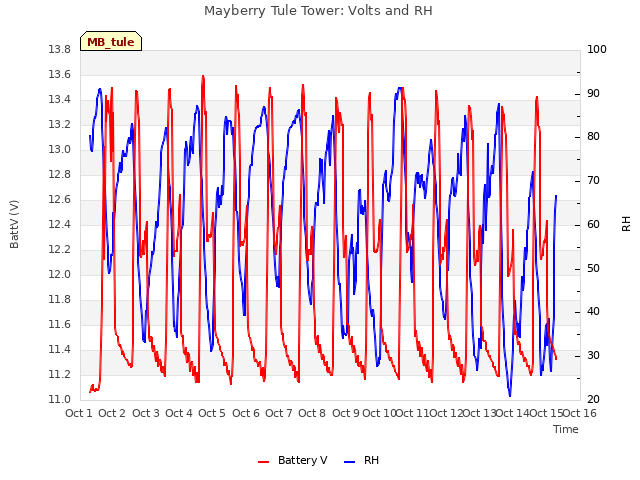Click the 13.6 voltage tick label
The width and height of the screenshot is (640, 480).
[60, 75]
